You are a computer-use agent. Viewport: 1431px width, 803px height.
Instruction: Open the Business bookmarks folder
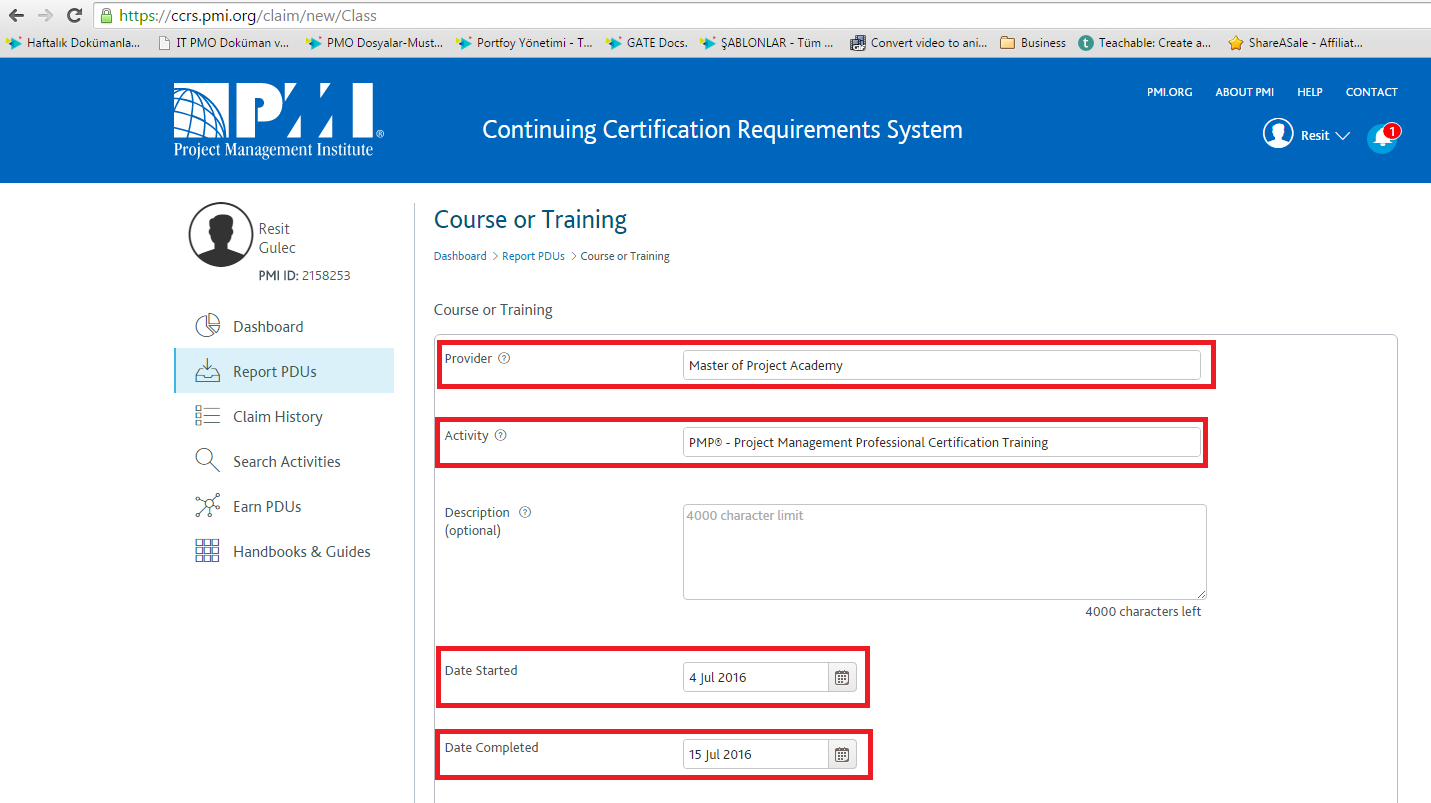(x=1033, y=43)
